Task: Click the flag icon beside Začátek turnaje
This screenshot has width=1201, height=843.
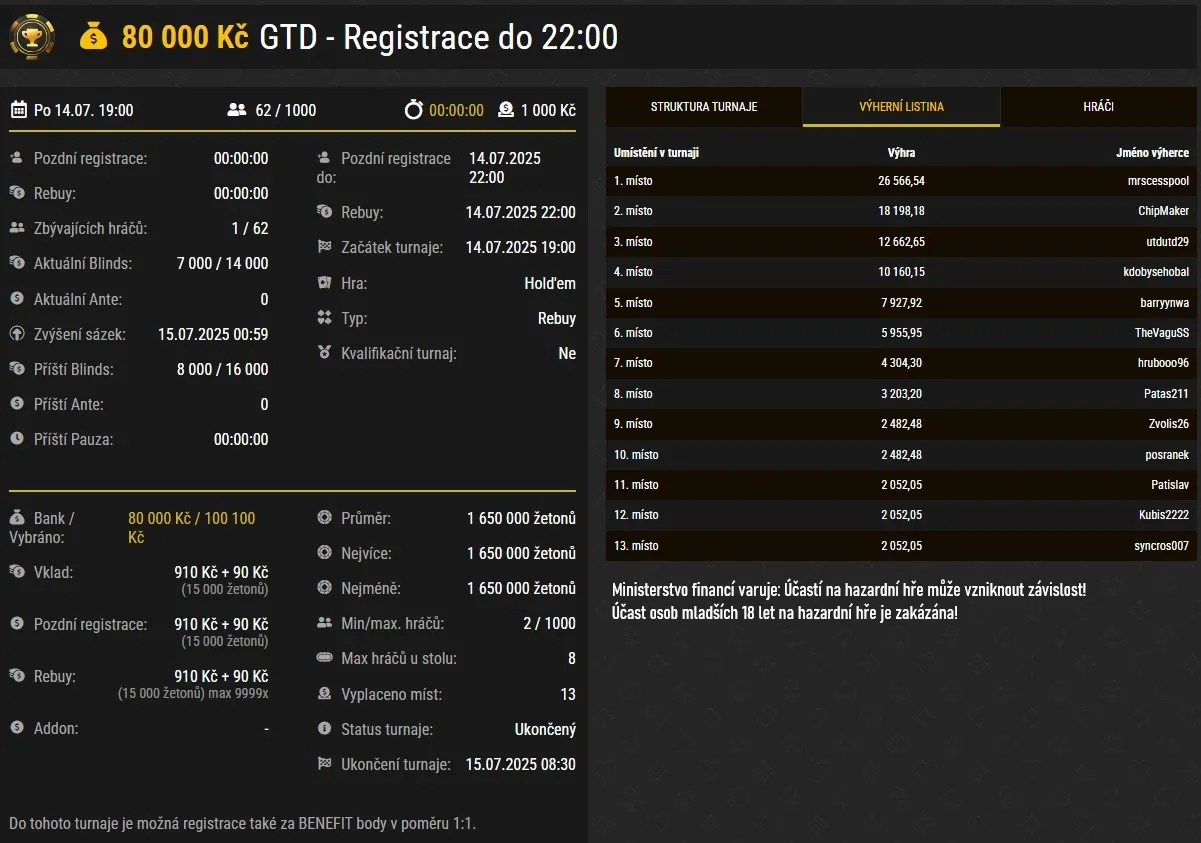Action: pos(324,247)
